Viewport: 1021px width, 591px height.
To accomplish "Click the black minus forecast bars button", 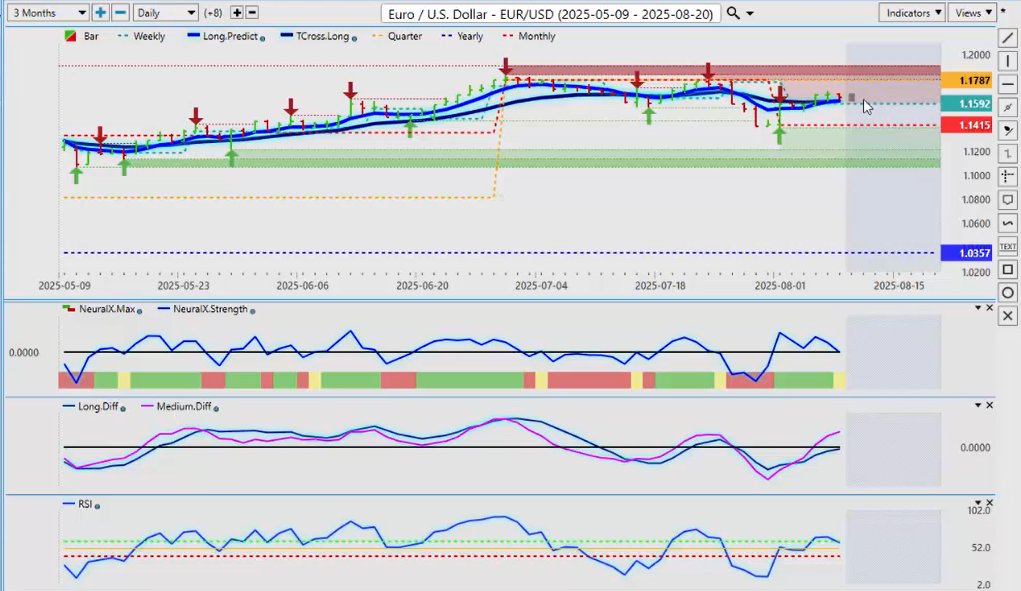I will (x=252, y=13).
